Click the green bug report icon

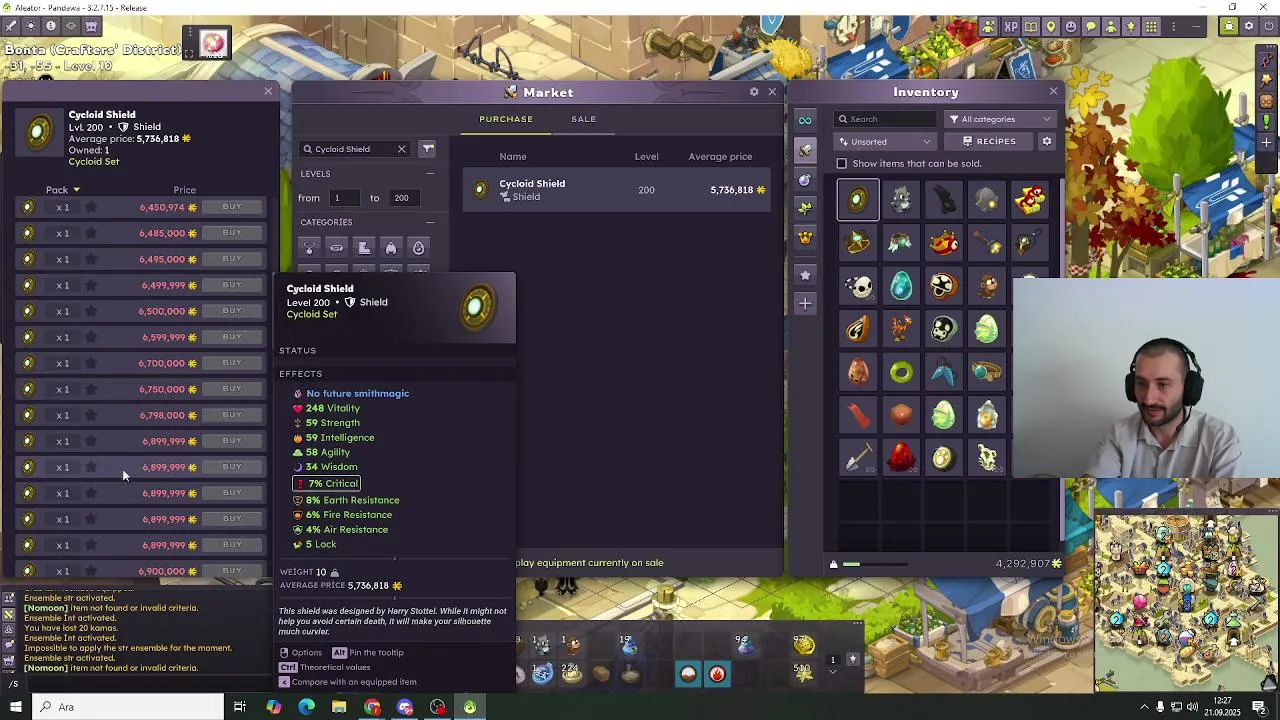[1229, 27]
